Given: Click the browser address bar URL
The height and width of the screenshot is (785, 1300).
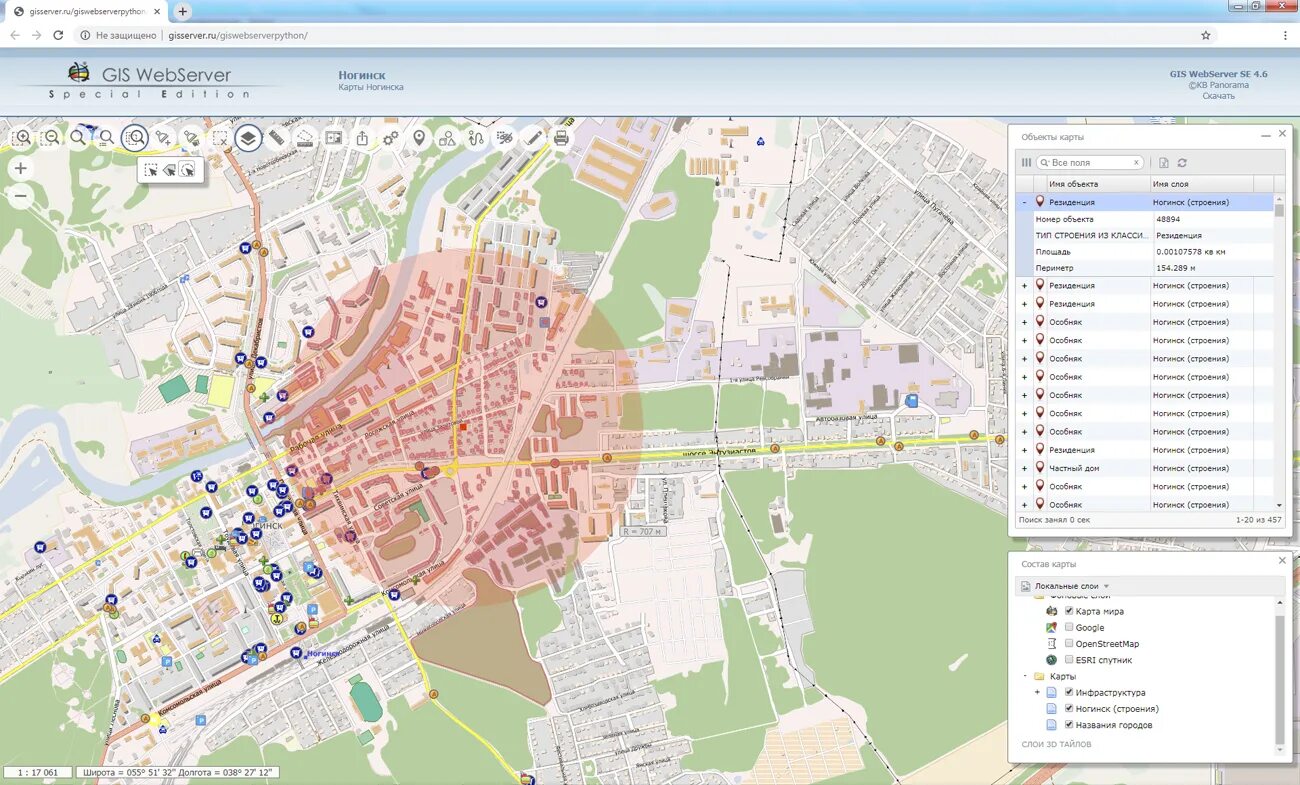Looking at the screenshot, I should (238, 35).
